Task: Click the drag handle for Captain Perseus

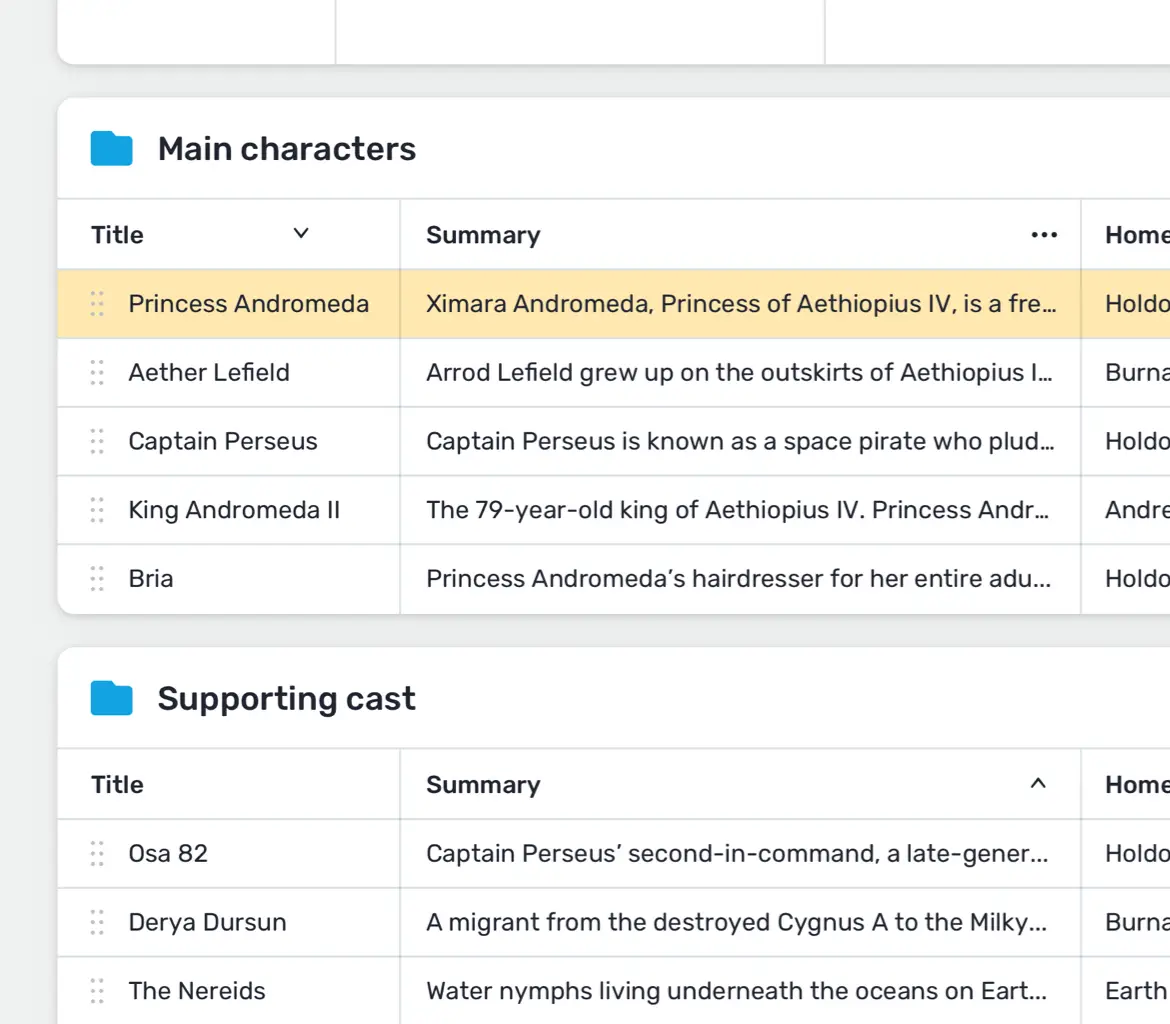Action: click(x=97, y=441)
